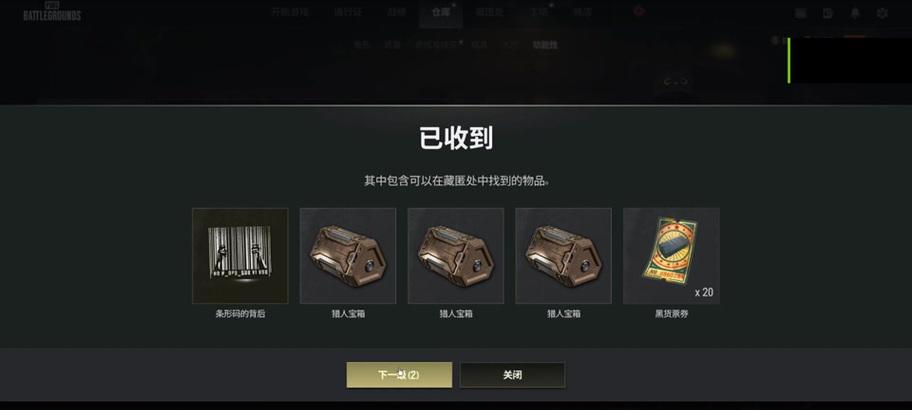Click the 下一步 (2) button

(x=399, y=375)
